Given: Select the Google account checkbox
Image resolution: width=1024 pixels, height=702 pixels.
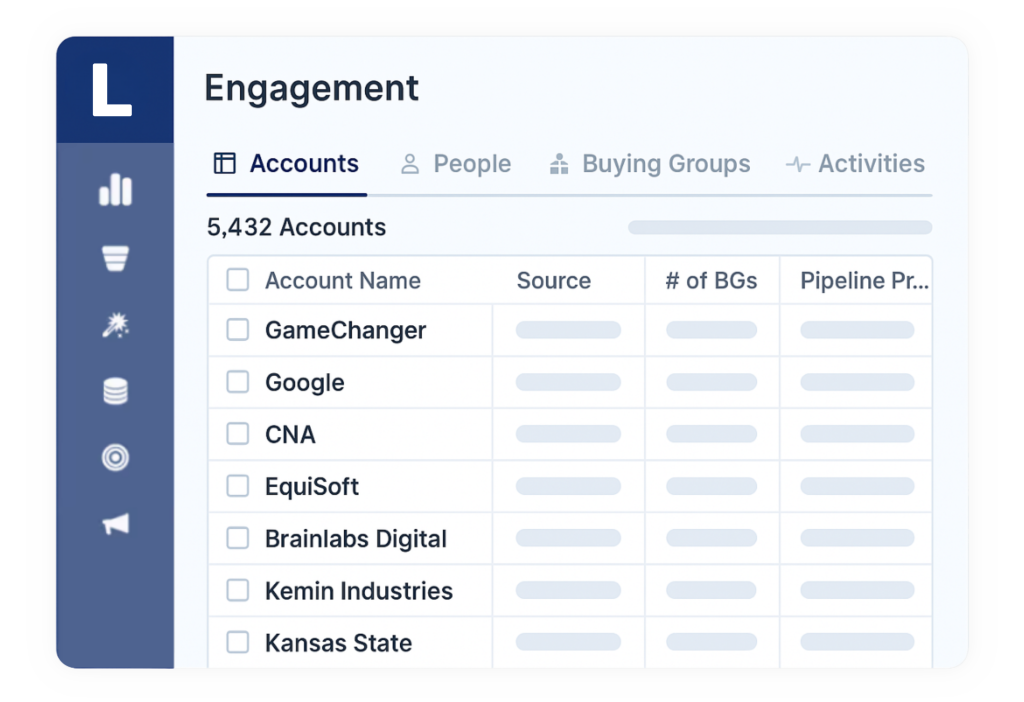Looking at the screenshot, I should pos(237,382).
